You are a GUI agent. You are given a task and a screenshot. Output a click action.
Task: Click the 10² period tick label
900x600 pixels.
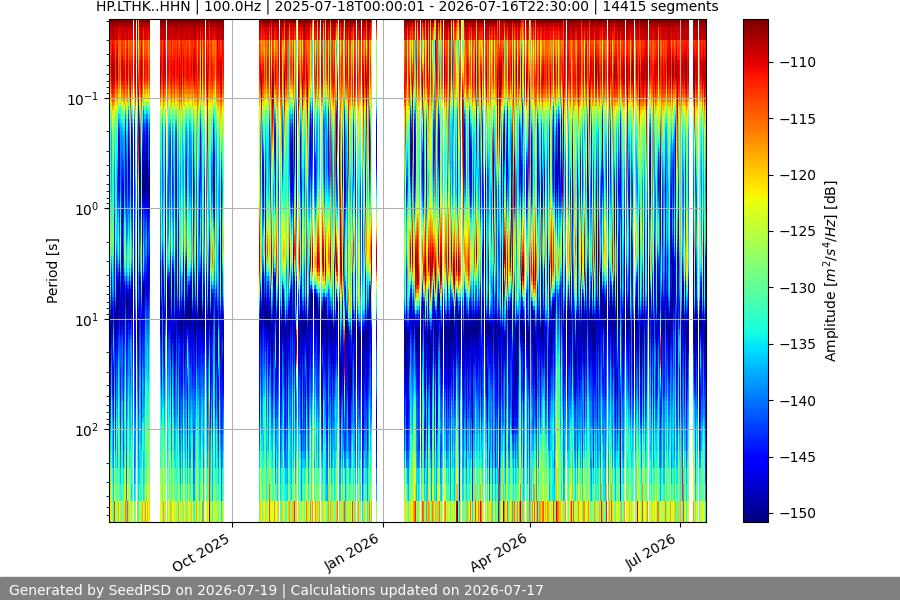87,431
